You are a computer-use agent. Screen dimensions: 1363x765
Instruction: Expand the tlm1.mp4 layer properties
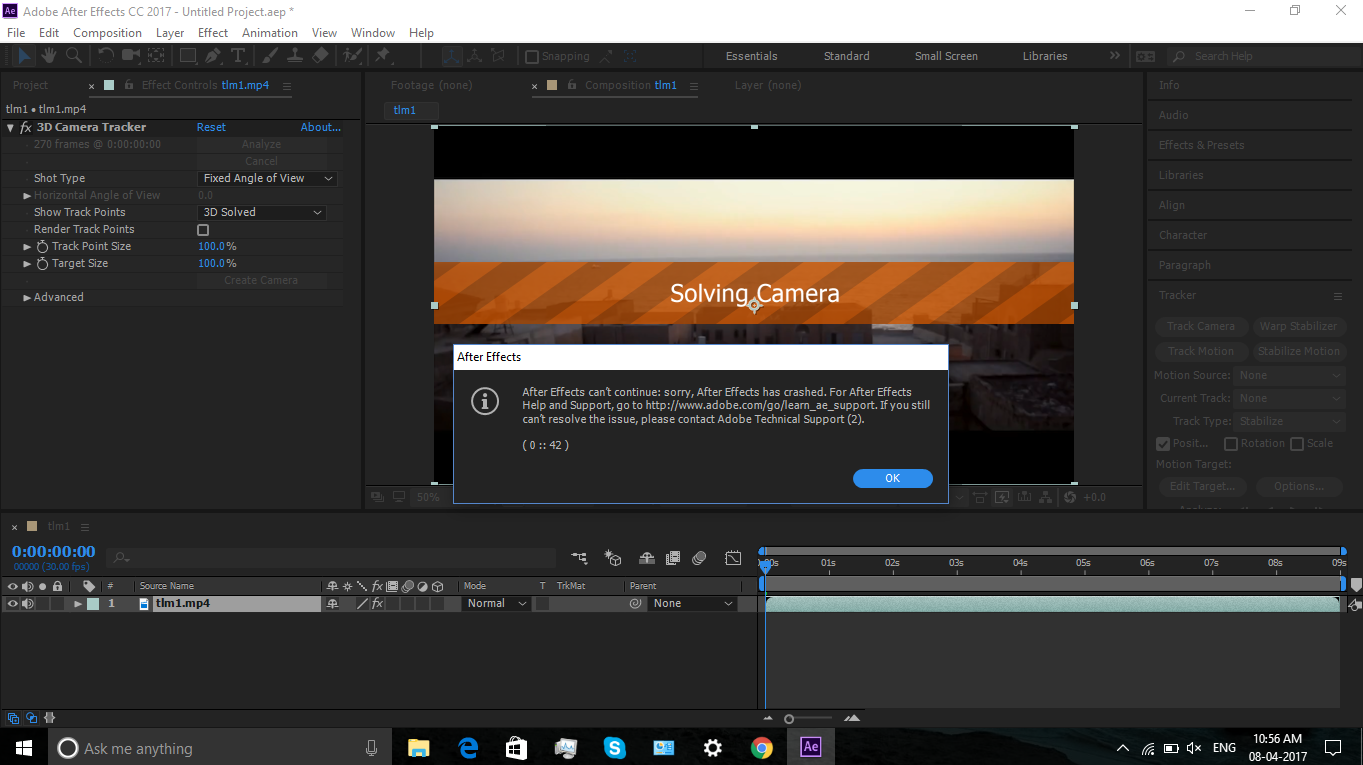(x=78, y=604)
